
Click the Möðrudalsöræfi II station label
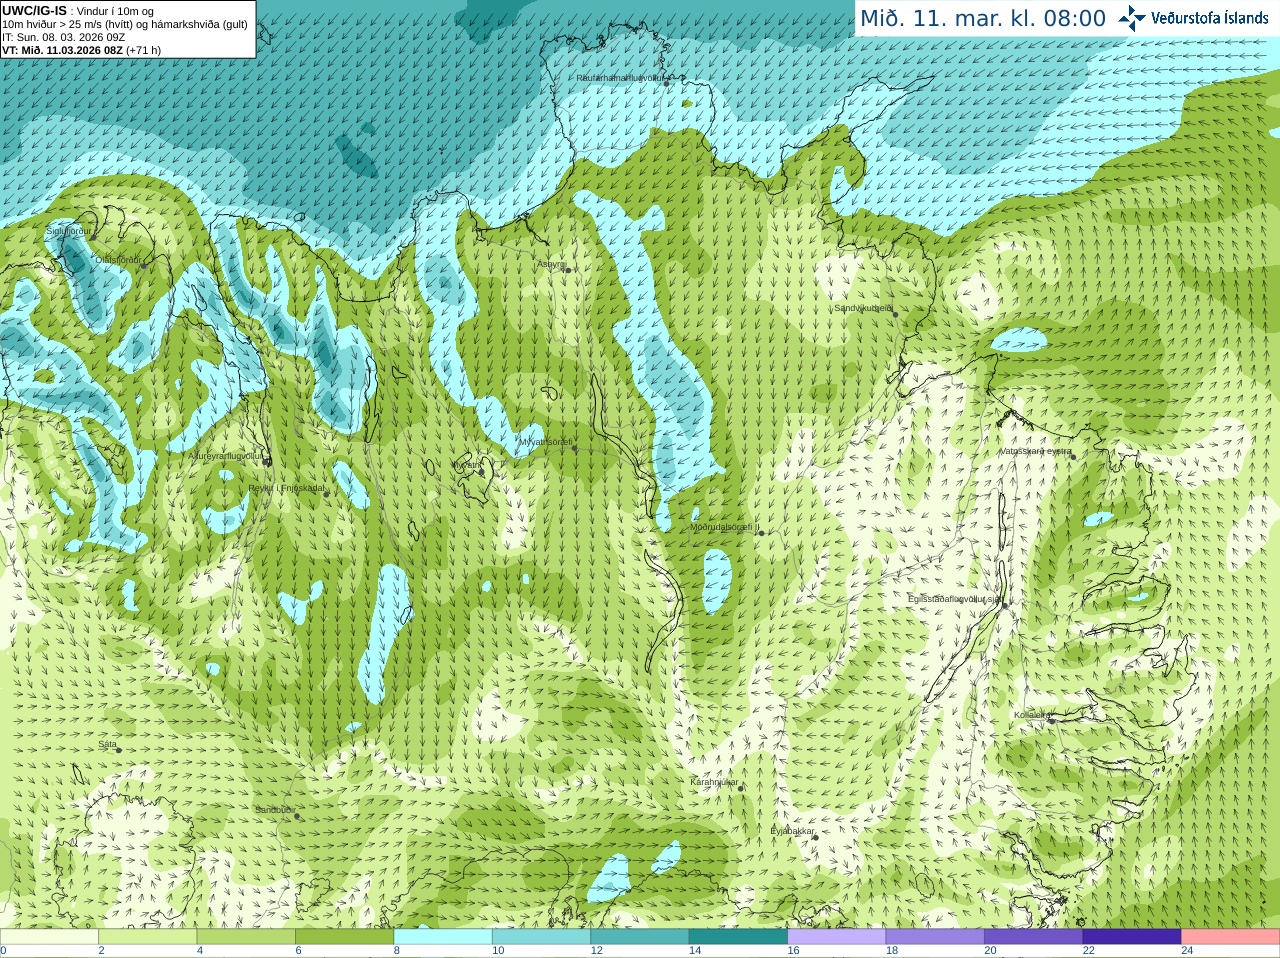pos(725,527)
